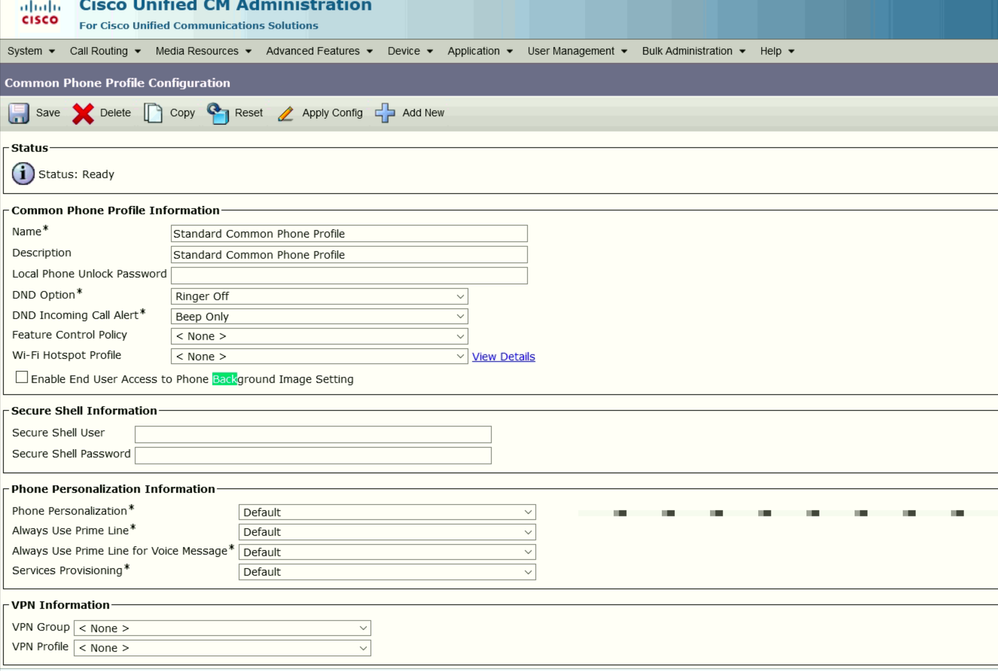Click the Common Phone Profile Information heading
Viewport: 998px width, 671px height.
[x=115, y=210]
